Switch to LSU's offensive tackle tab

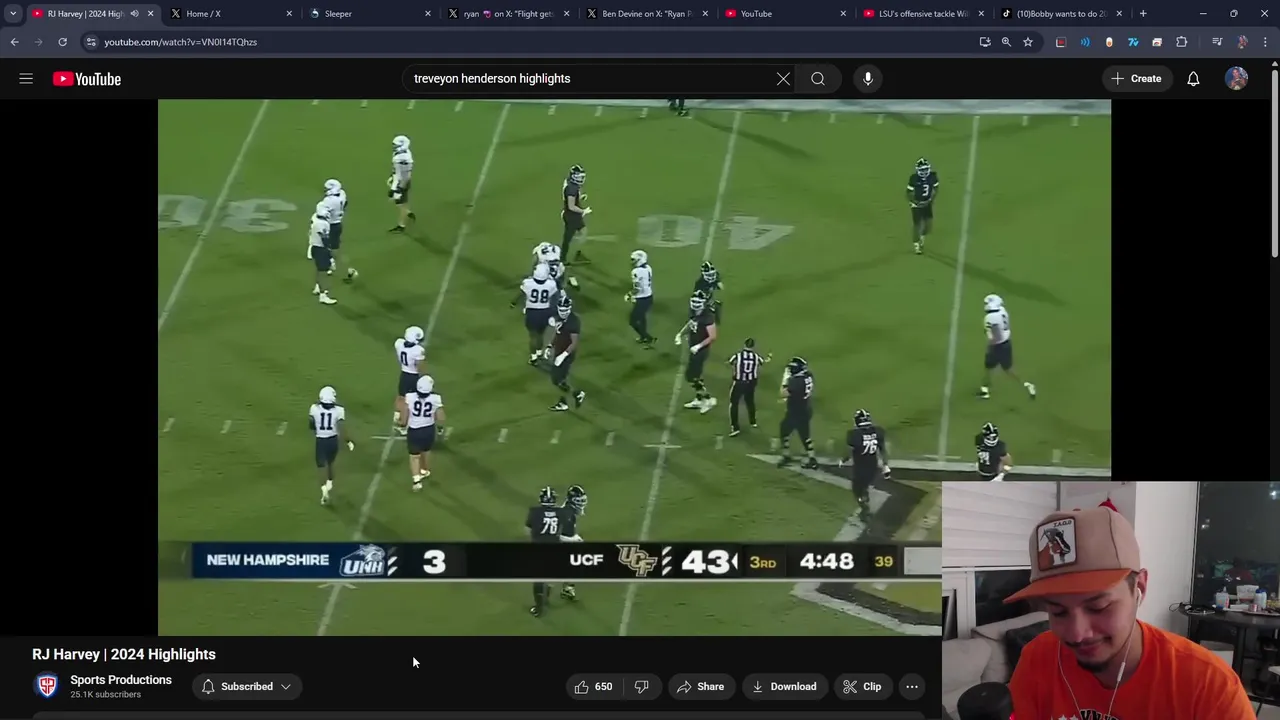pos(922,14)
